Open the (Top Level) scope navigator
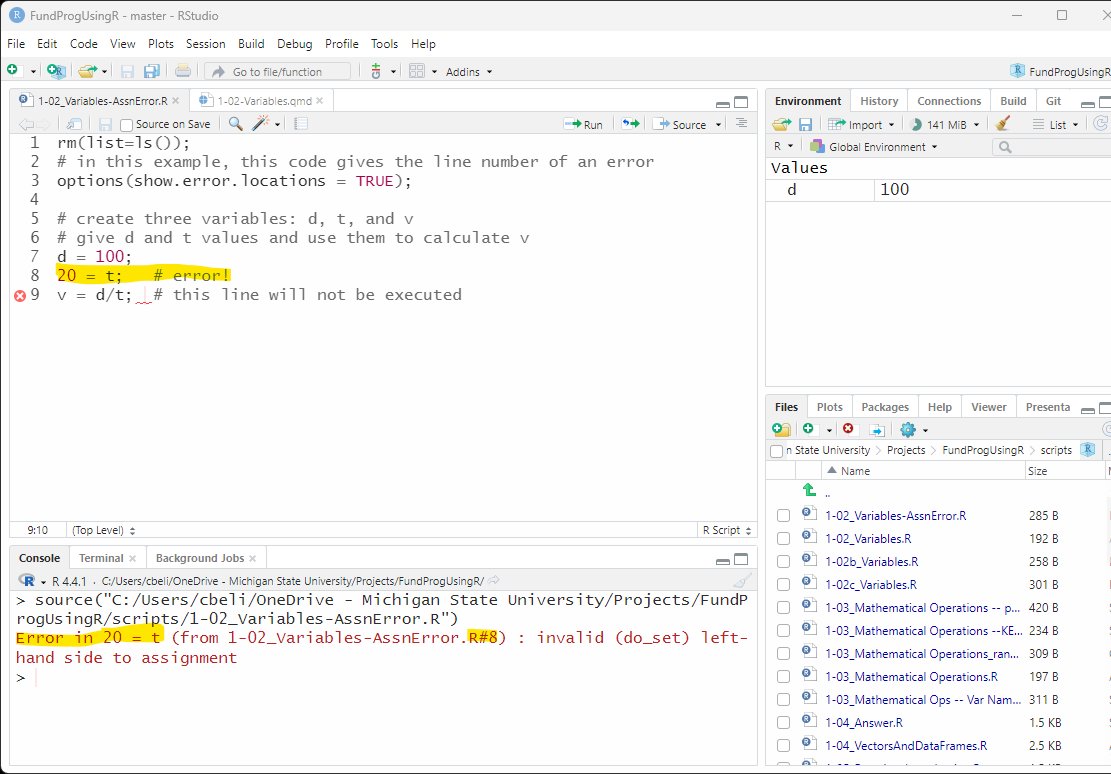Viewport: 1111px width, 774px height. coord(103,530)
